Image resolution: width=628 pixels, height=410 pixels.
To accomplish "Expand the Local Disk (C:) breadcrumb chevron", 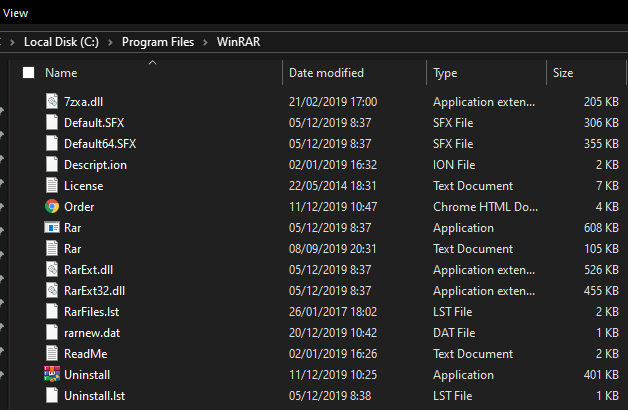I will click(112, 42).
